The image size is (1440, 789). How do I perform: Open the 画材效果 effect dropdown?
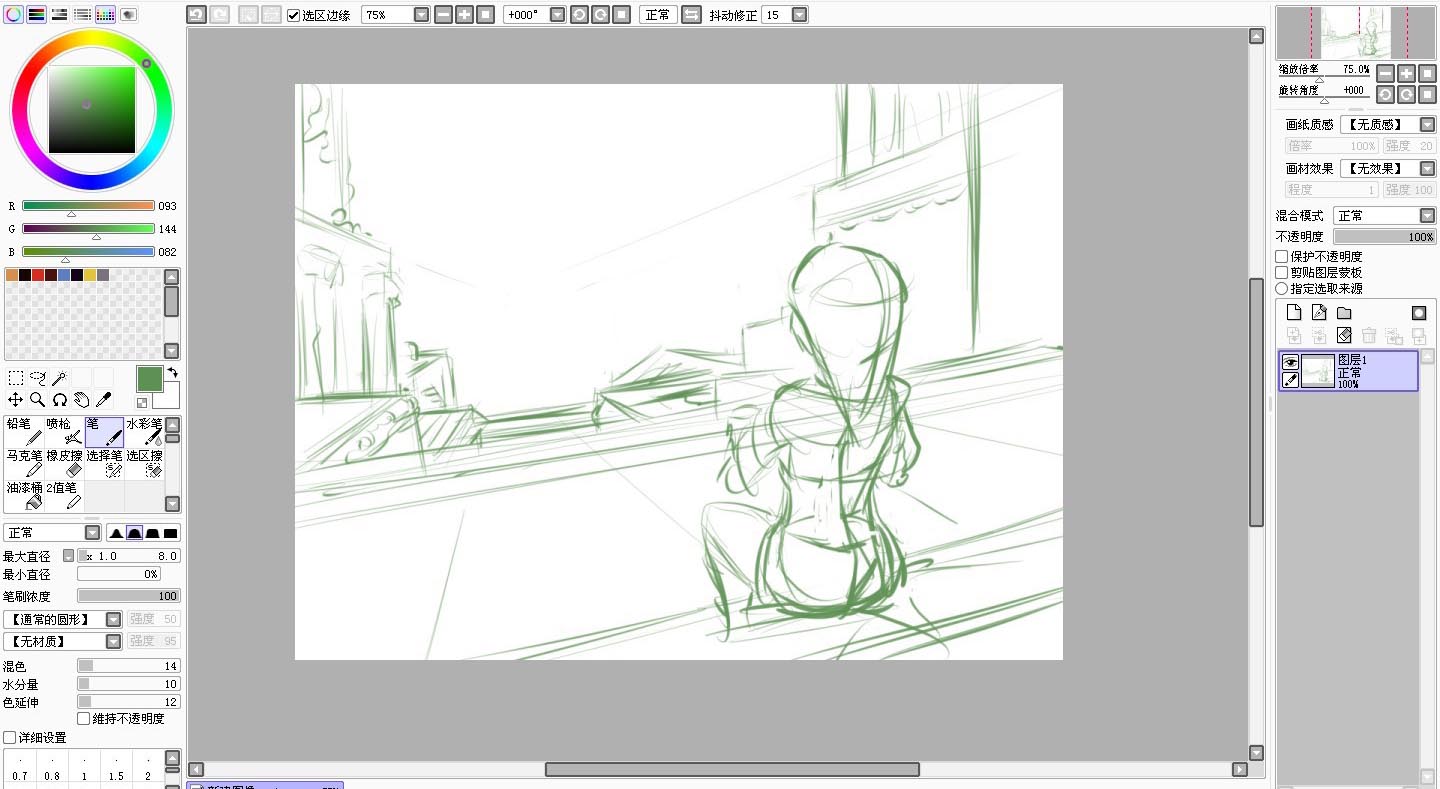point(1427,169)
